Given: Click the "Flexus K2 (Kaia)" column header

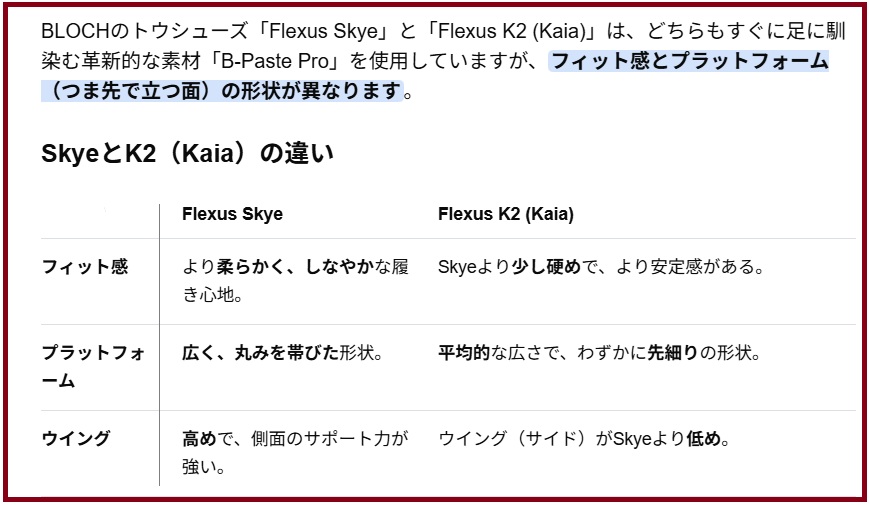Looking at the screenshot, I should pyautogui.click(x=505, y=214).
